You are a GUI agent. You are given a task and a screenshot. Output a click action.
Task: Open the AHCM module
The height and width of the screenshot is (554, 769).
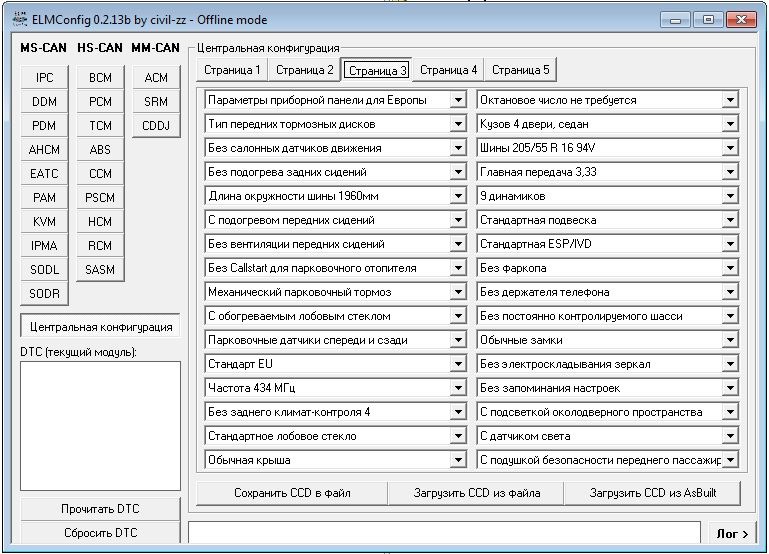point(44,150)
